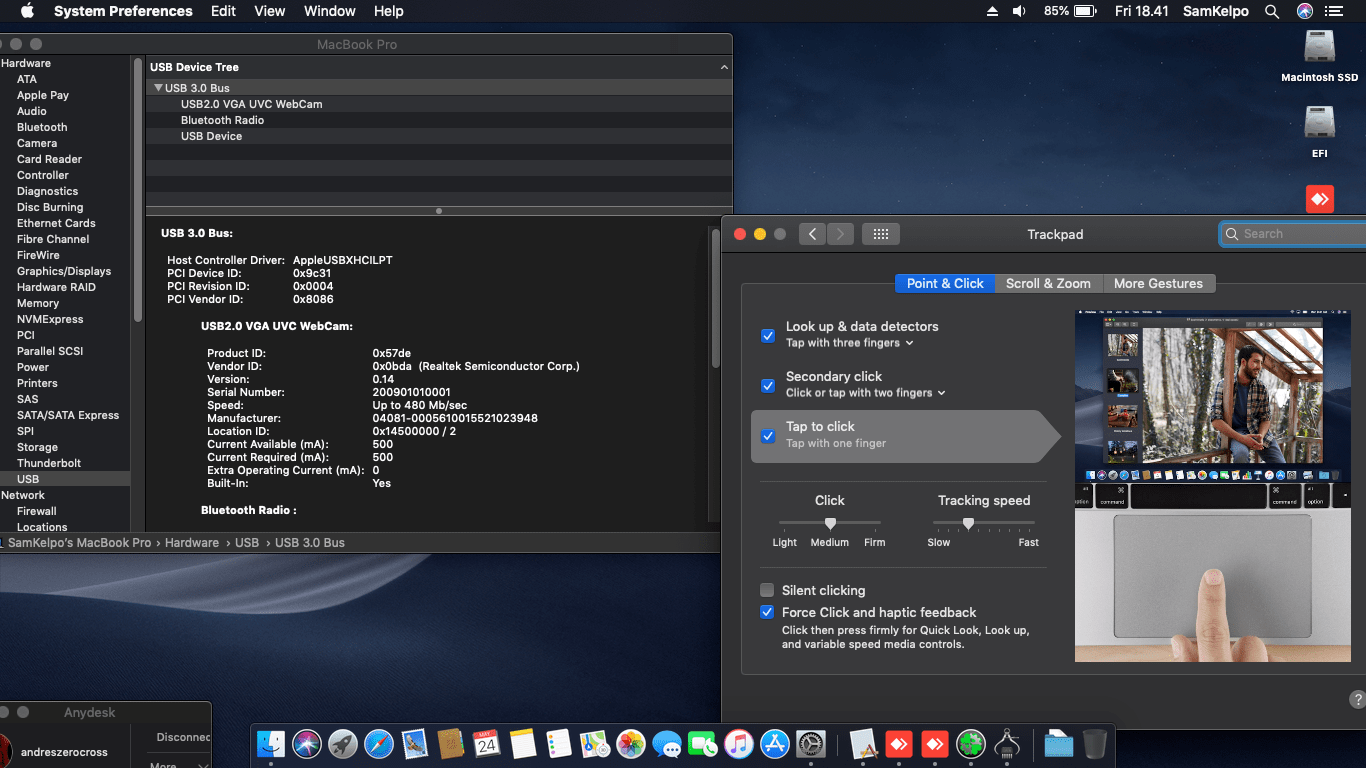Open the Window menu
The height and width of the screenshot is (768, 1366).
(x=329, y=11)
